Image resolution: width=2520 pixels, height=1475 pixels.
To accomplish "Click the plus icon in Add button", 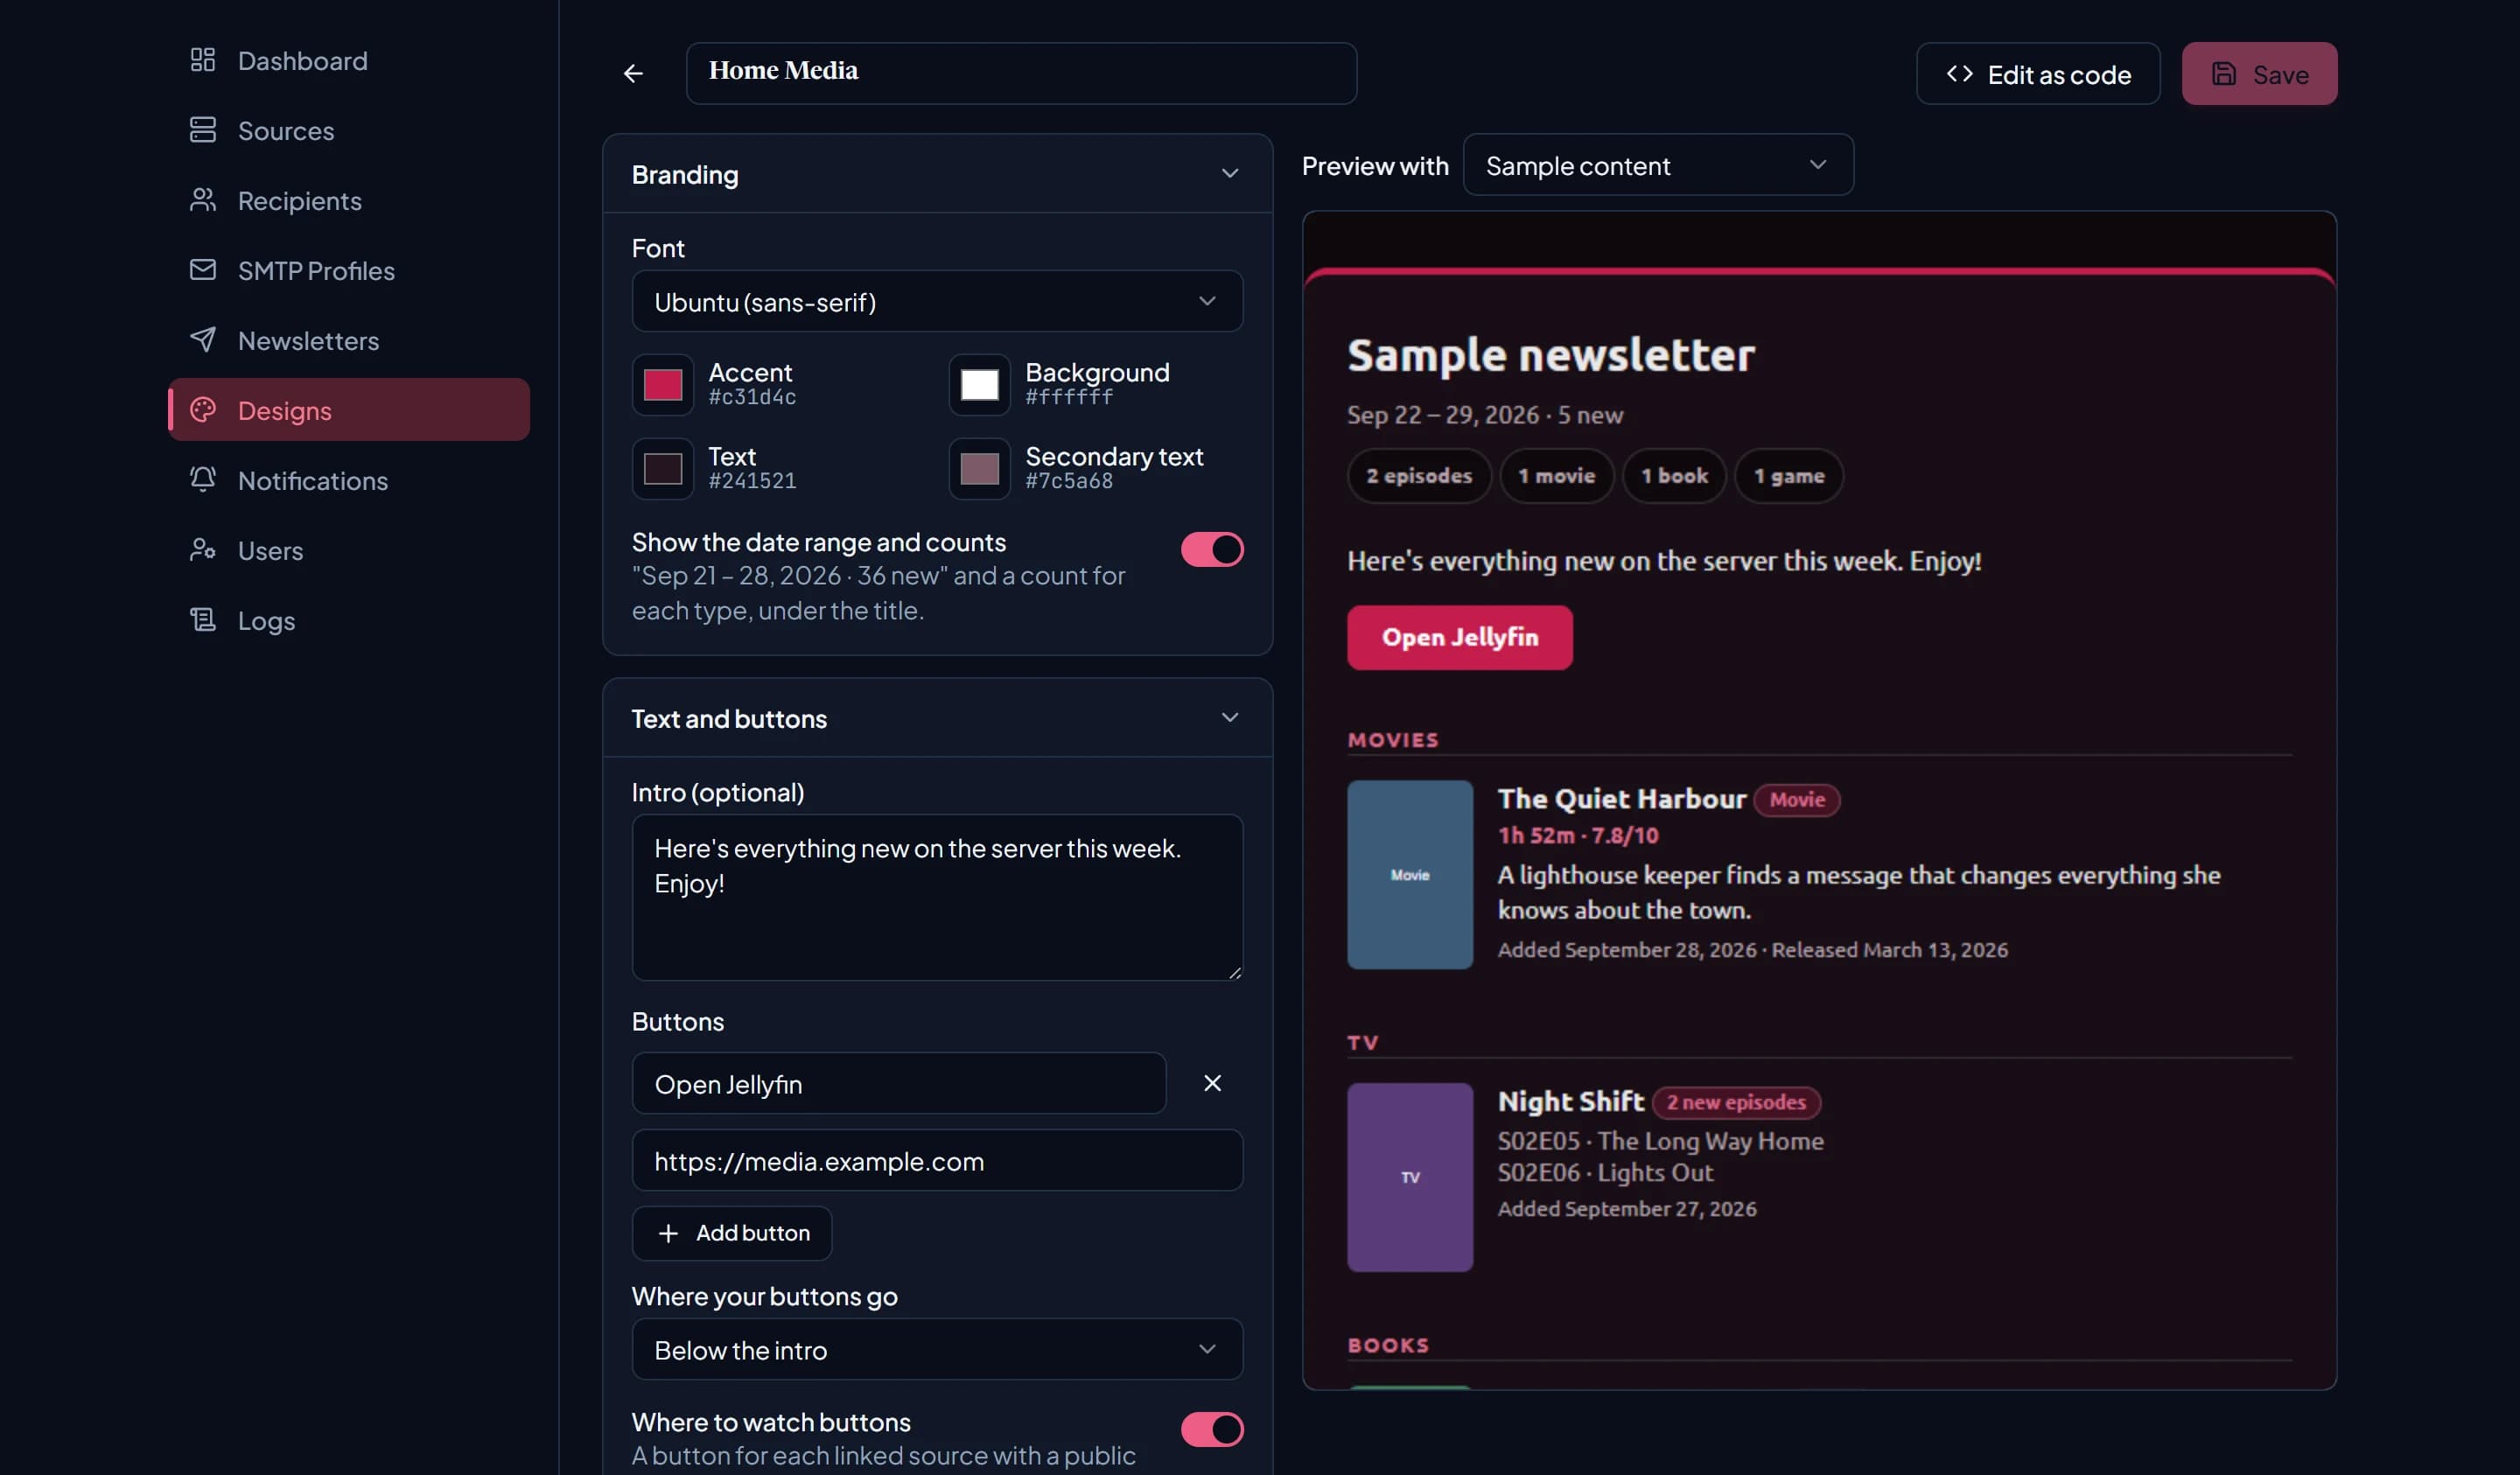I will pos(668,1234).
